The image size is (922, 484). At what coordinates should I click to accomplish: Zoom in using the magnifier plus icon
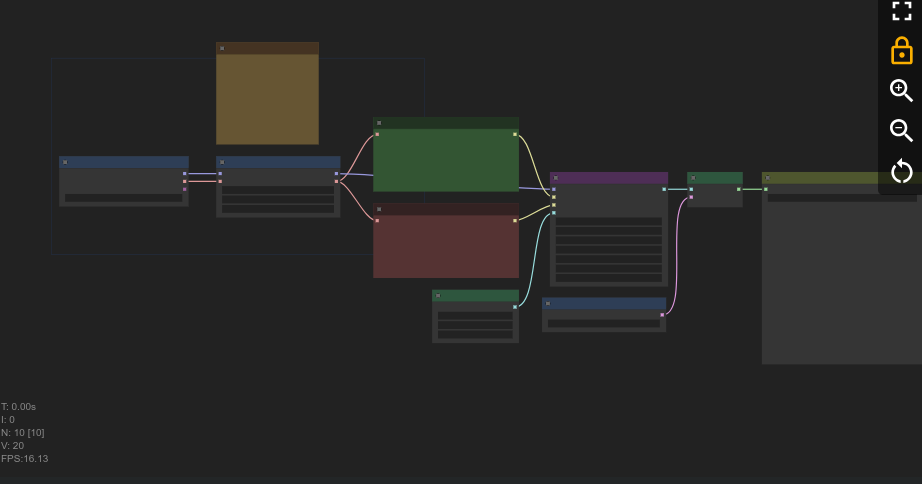tap(901, 91)
